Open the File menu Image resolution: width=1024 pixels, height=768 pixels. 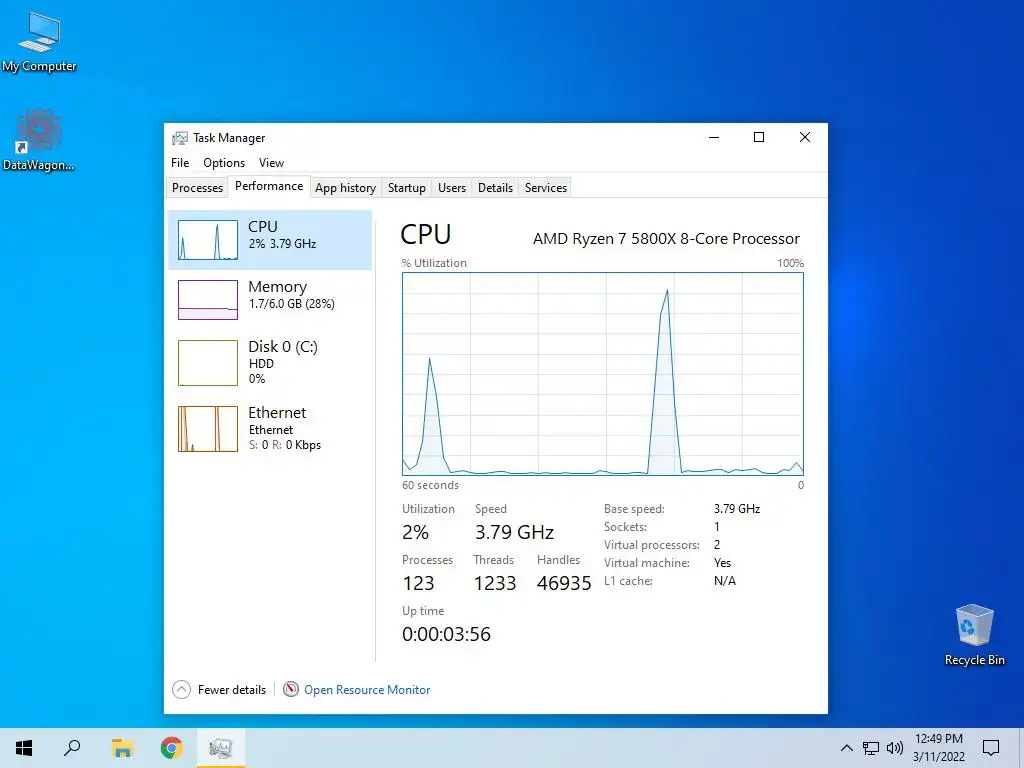[180, 163]
